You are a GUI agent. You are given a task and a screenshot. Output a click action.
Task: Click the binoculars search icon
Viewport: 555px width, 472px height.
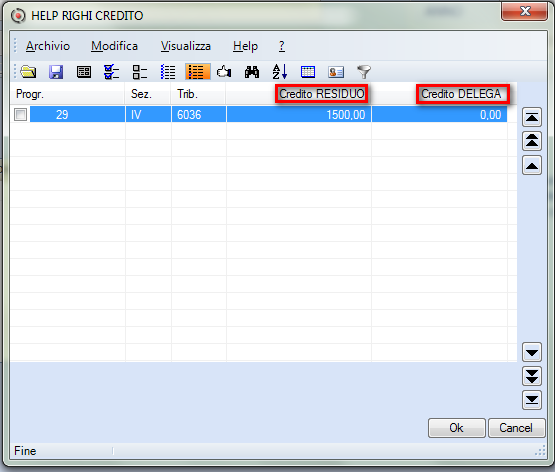coord(252,72)
